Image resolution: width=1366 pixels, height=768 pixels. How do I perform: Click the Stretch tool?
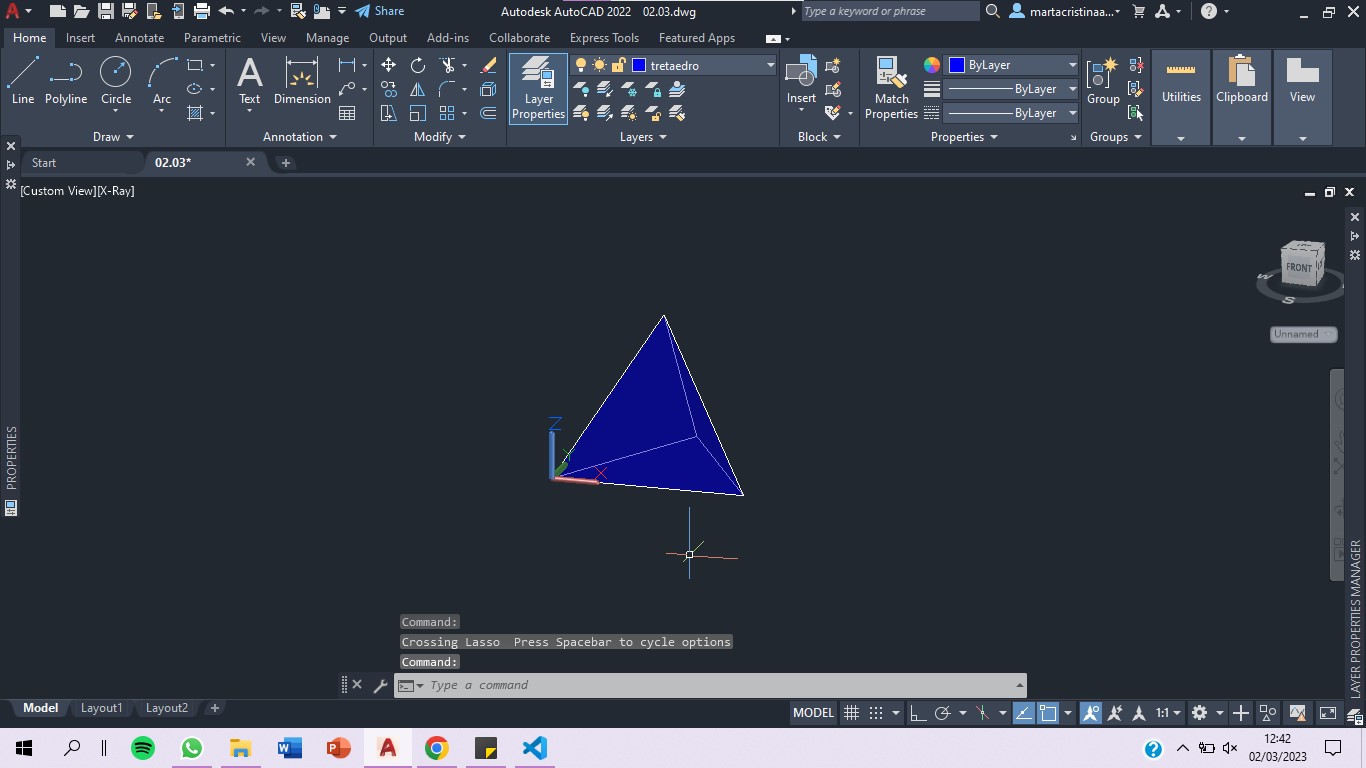tap(388, 113)
